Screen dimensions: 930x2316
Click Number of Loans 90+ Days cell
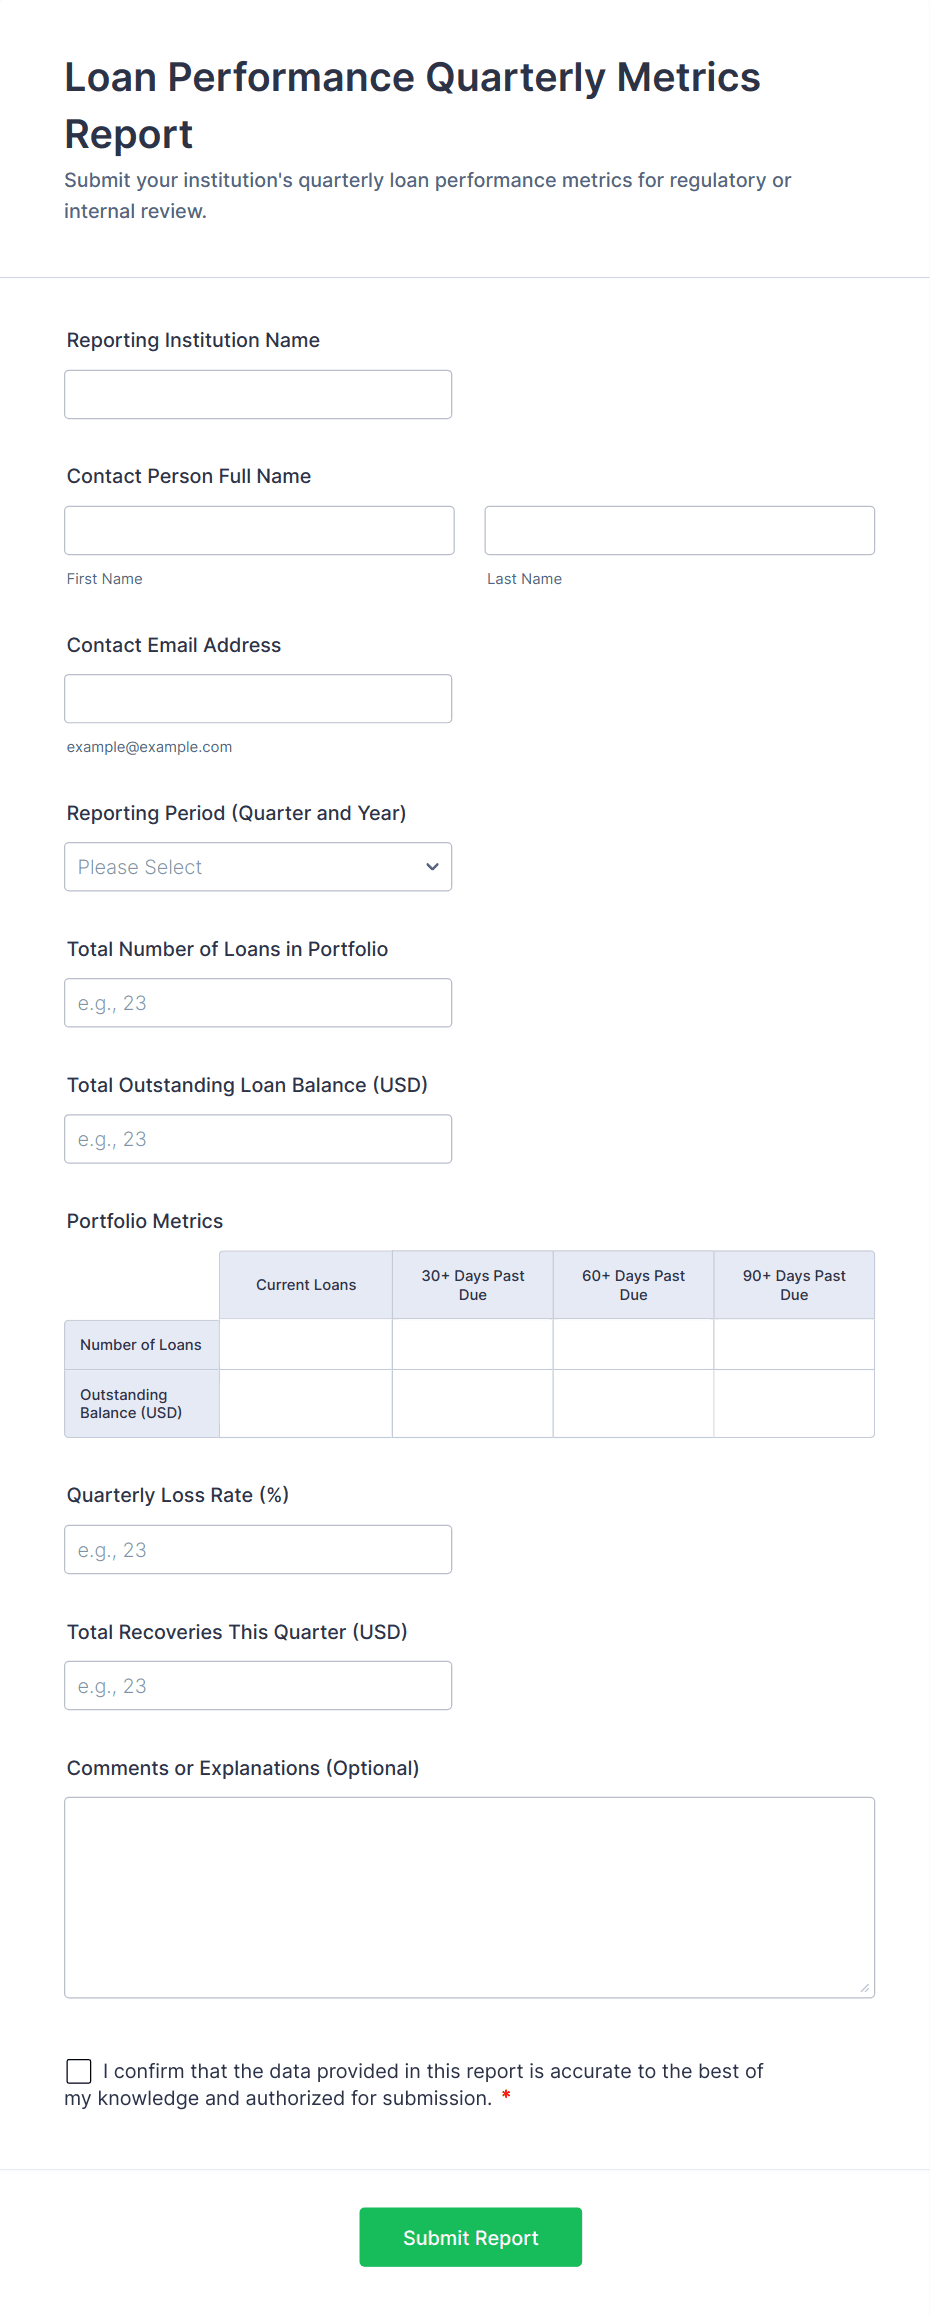pyautogui.click(x=794, y=1345)
